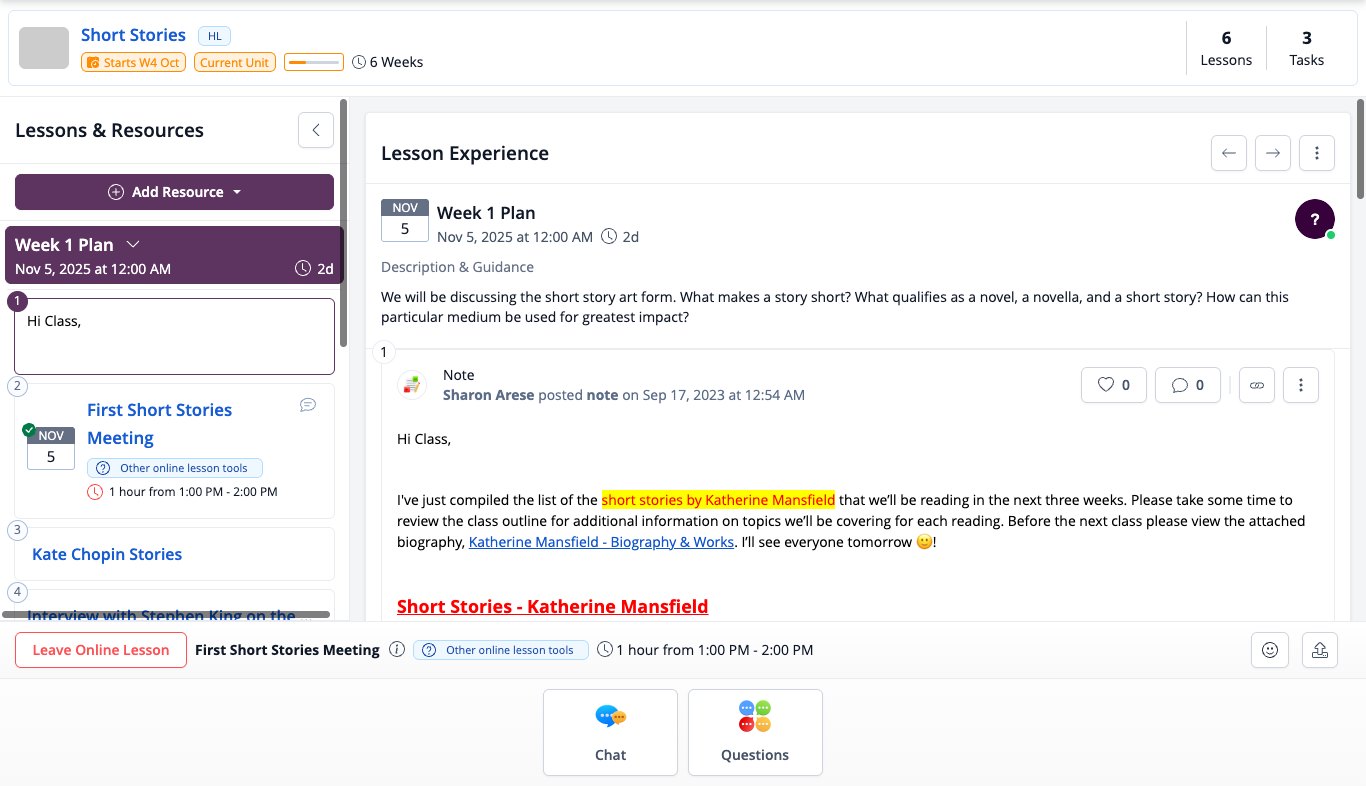
Task: Click the purple help question mark button
Action: [x=1315, y=219]
